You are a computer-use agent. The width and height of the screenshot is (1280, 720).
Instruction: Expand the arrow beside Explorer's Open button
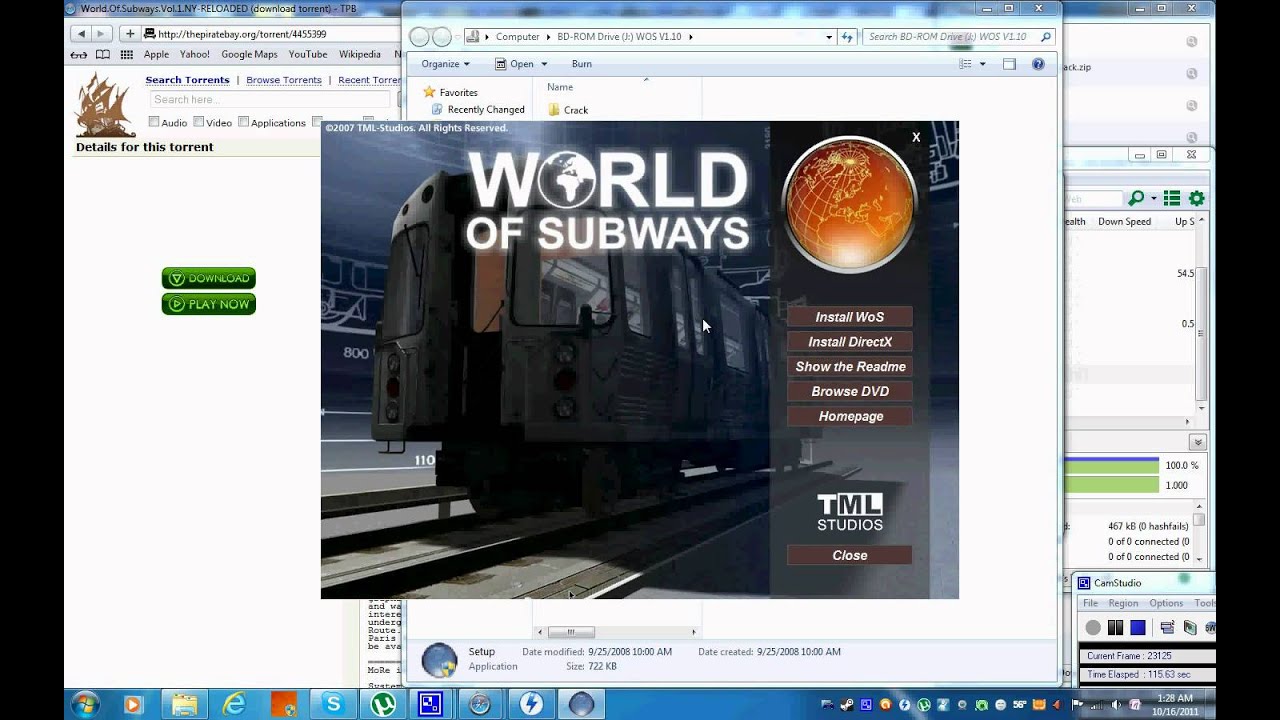coord(544,64)
